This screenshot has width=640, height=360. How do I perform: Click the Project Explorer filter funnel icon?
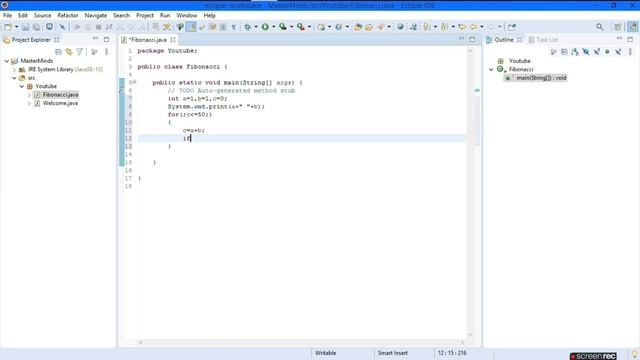click(x=80, y=52)
